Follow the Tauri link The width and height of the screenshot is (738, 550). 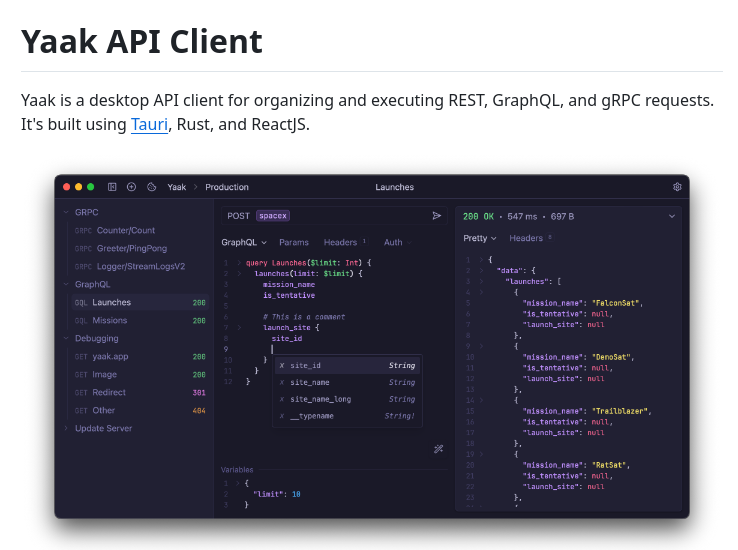(x=149, y=124)
